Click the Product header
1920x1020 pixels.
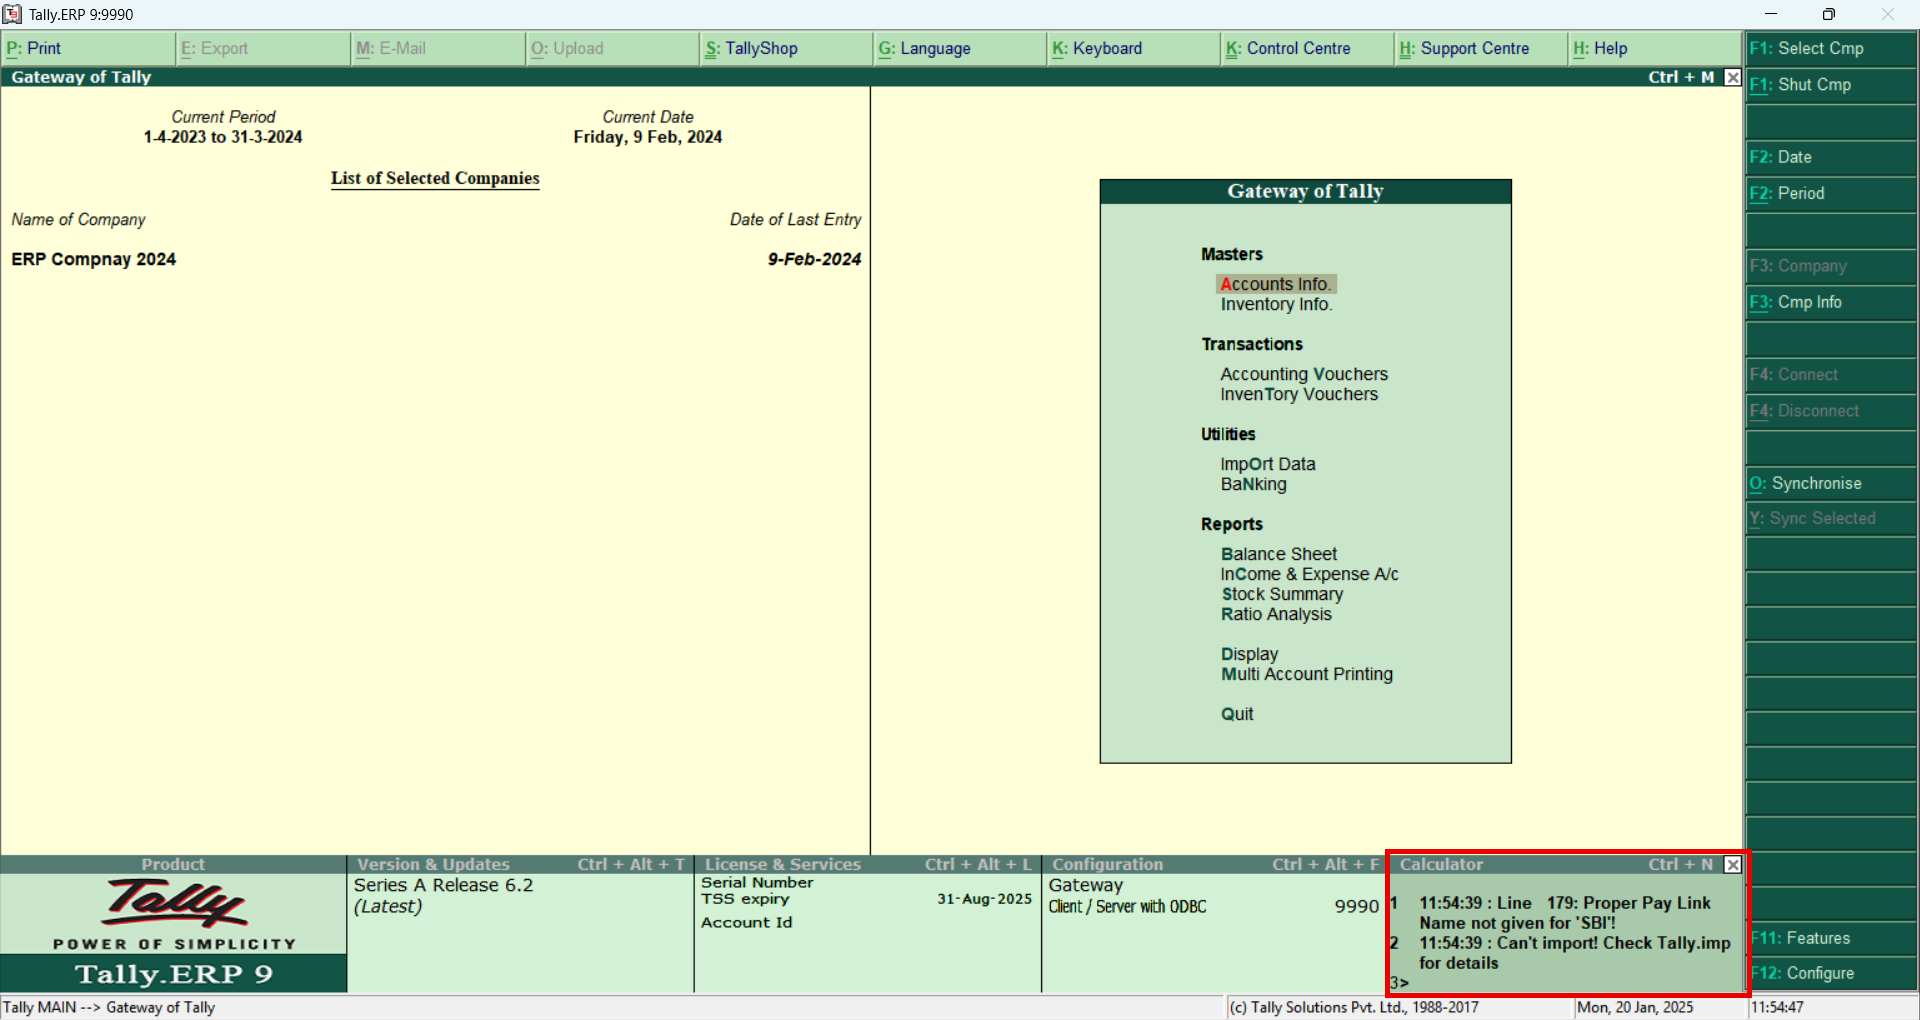click(173, 865)
